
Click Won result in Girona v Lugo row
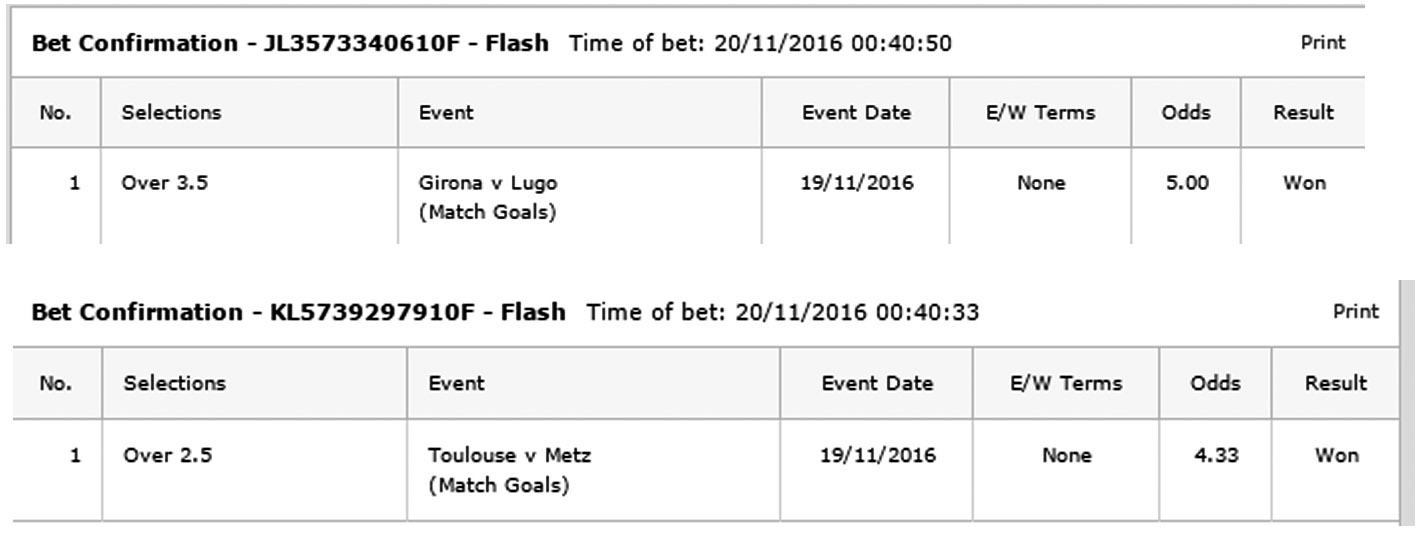[x=1304, y=184]
